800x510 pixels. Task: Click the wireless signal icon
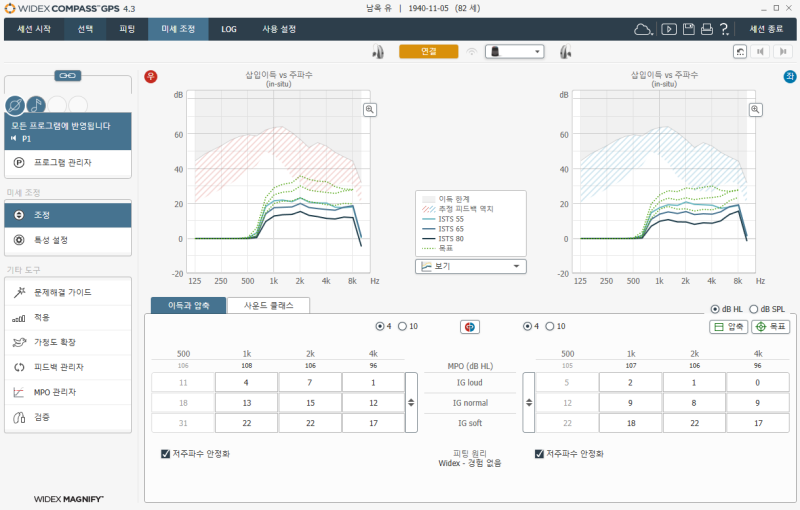472,52
